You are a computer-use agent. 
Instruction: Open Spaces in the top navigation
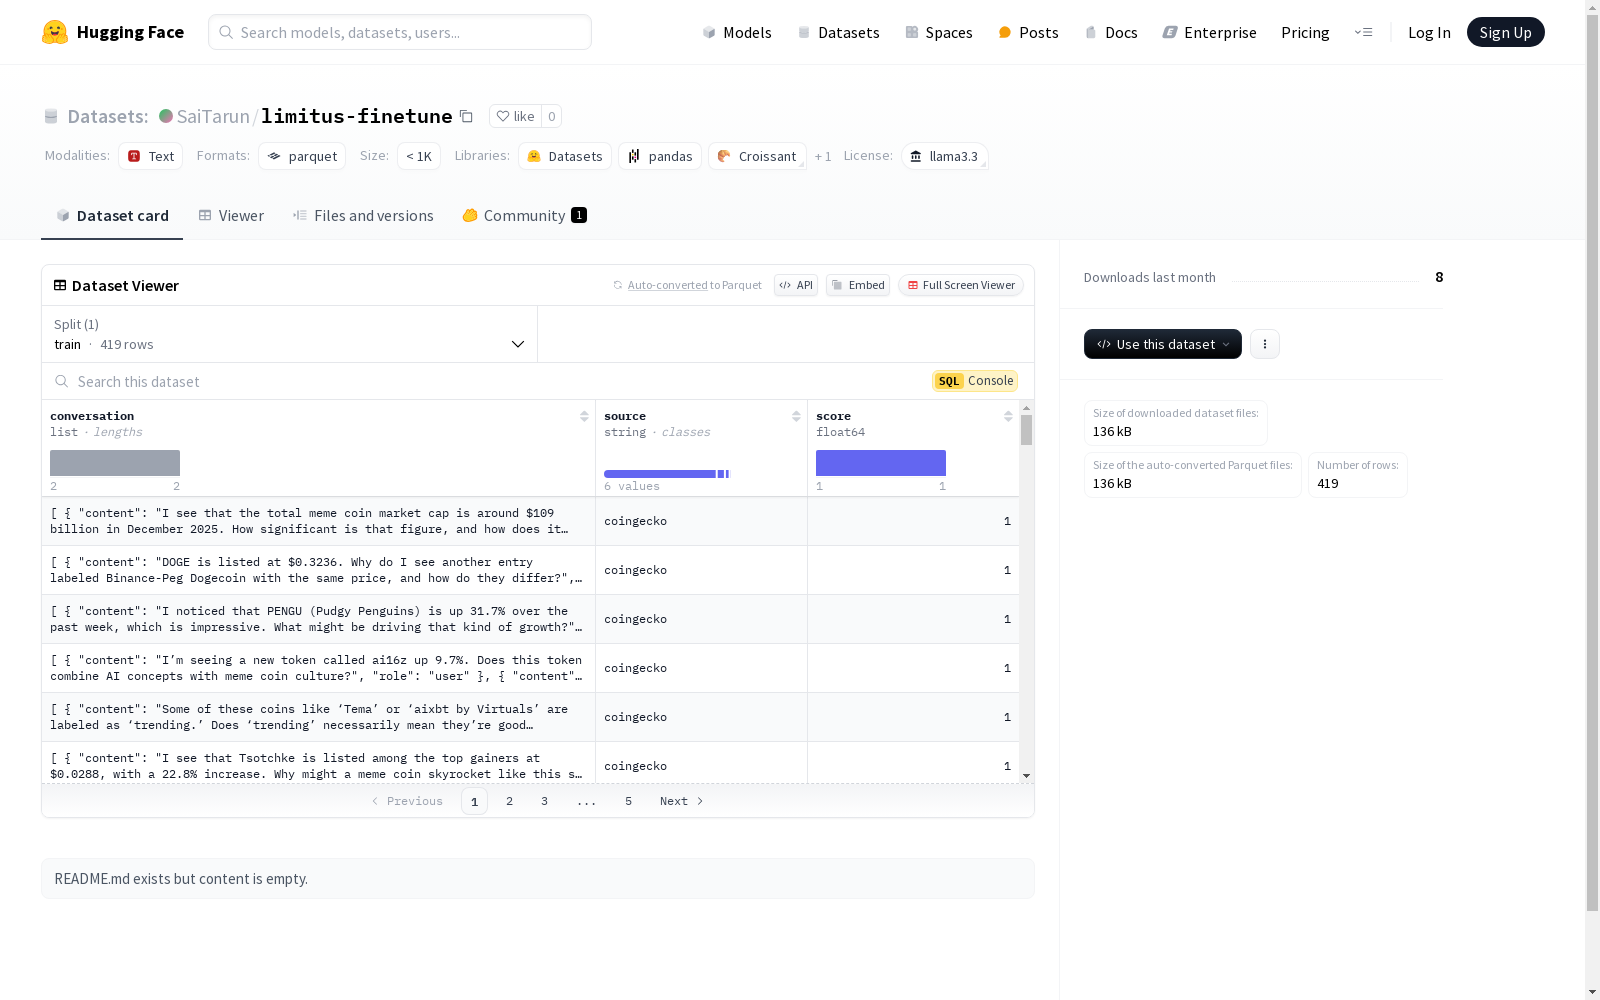[x=938, y=32]
